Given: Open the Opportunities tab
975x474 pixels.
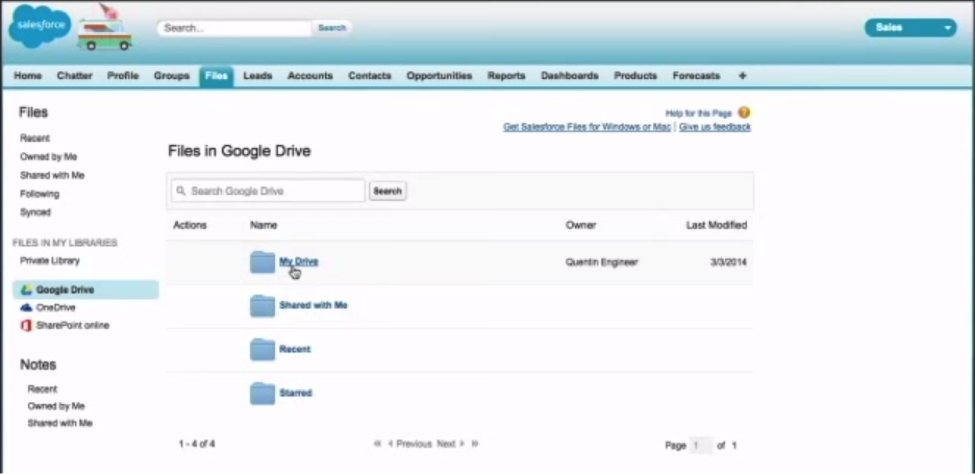Looking at the screenshot, I should tap(439, 76).
